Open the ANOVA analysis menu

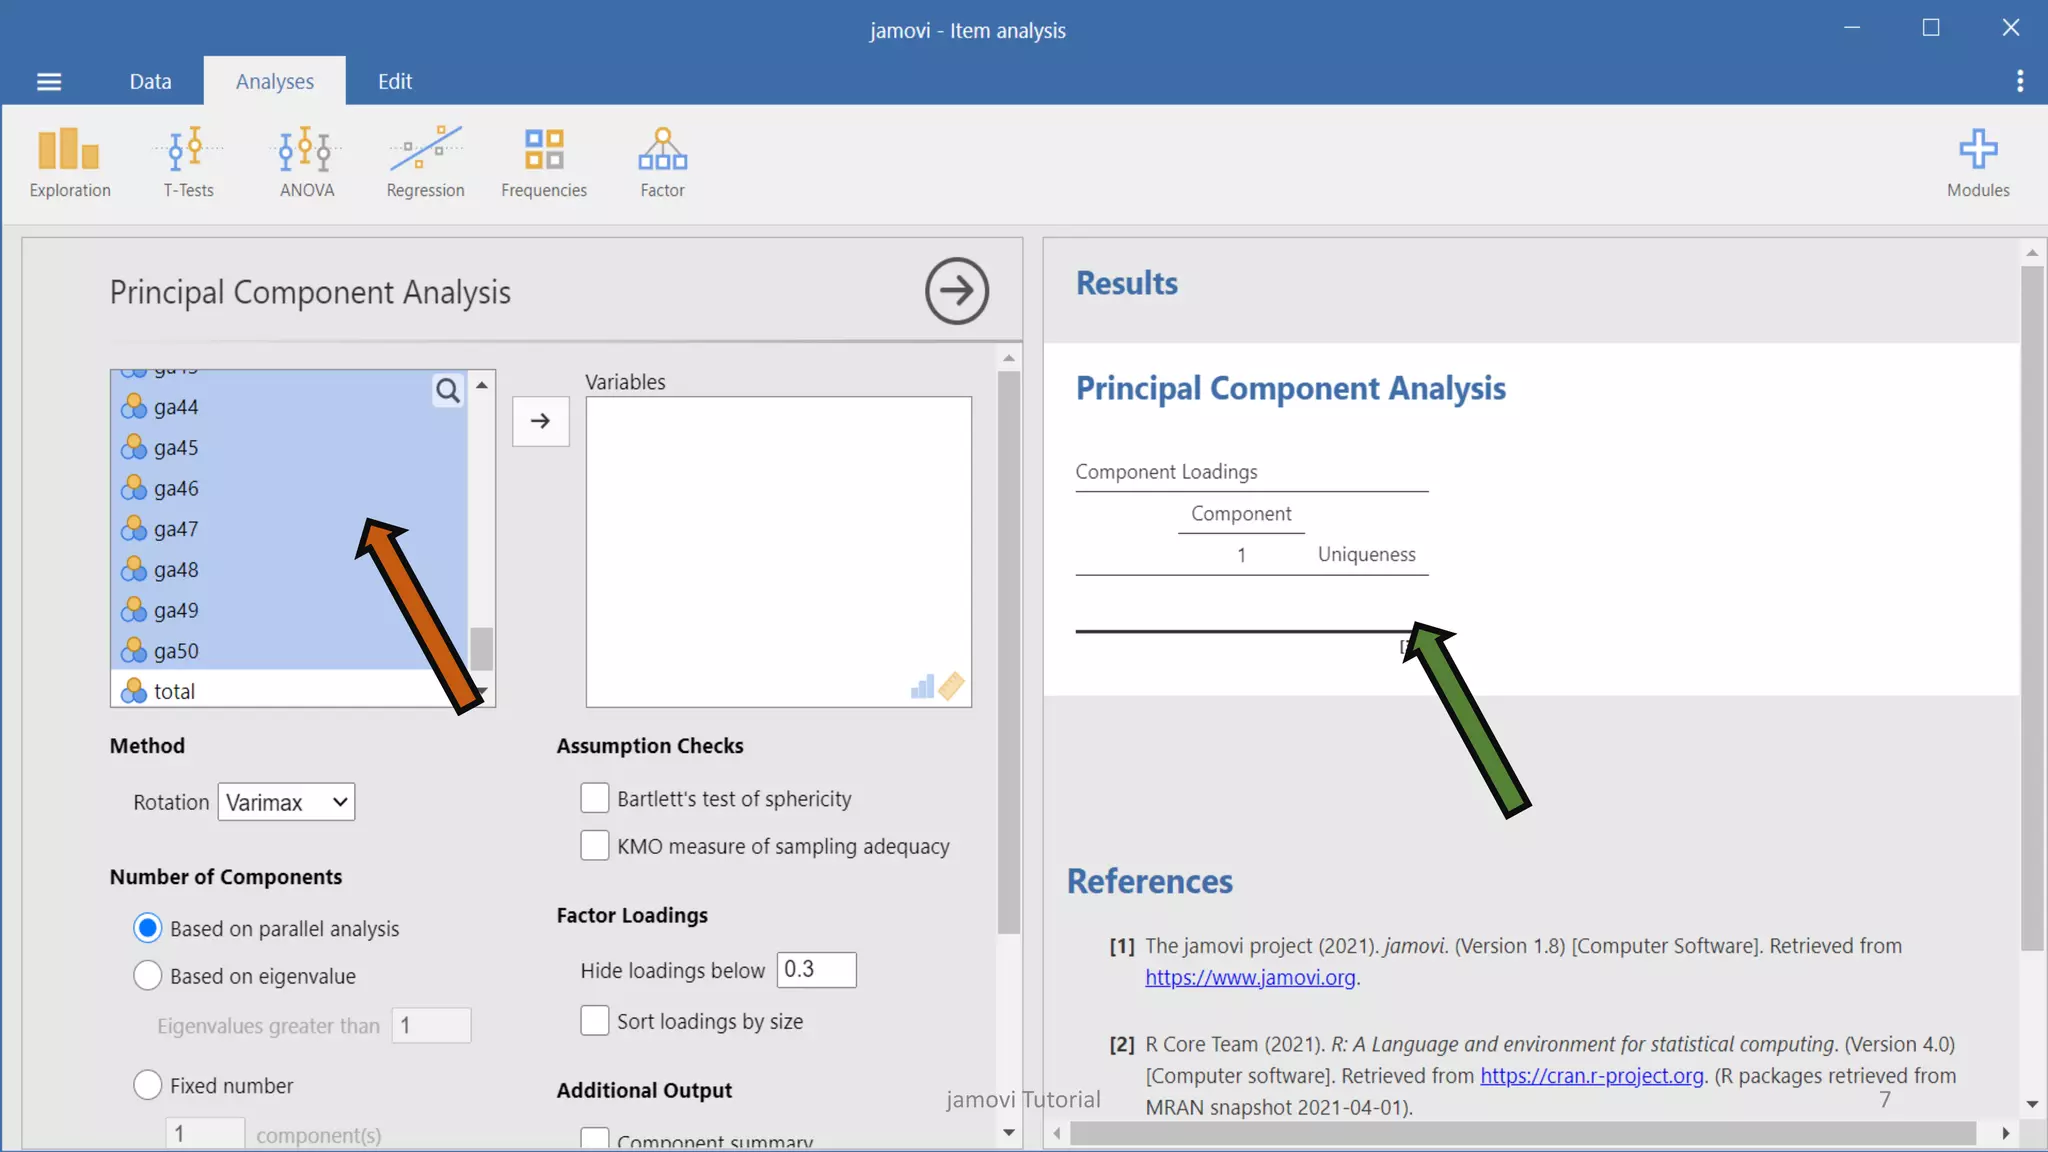[306, 162]
